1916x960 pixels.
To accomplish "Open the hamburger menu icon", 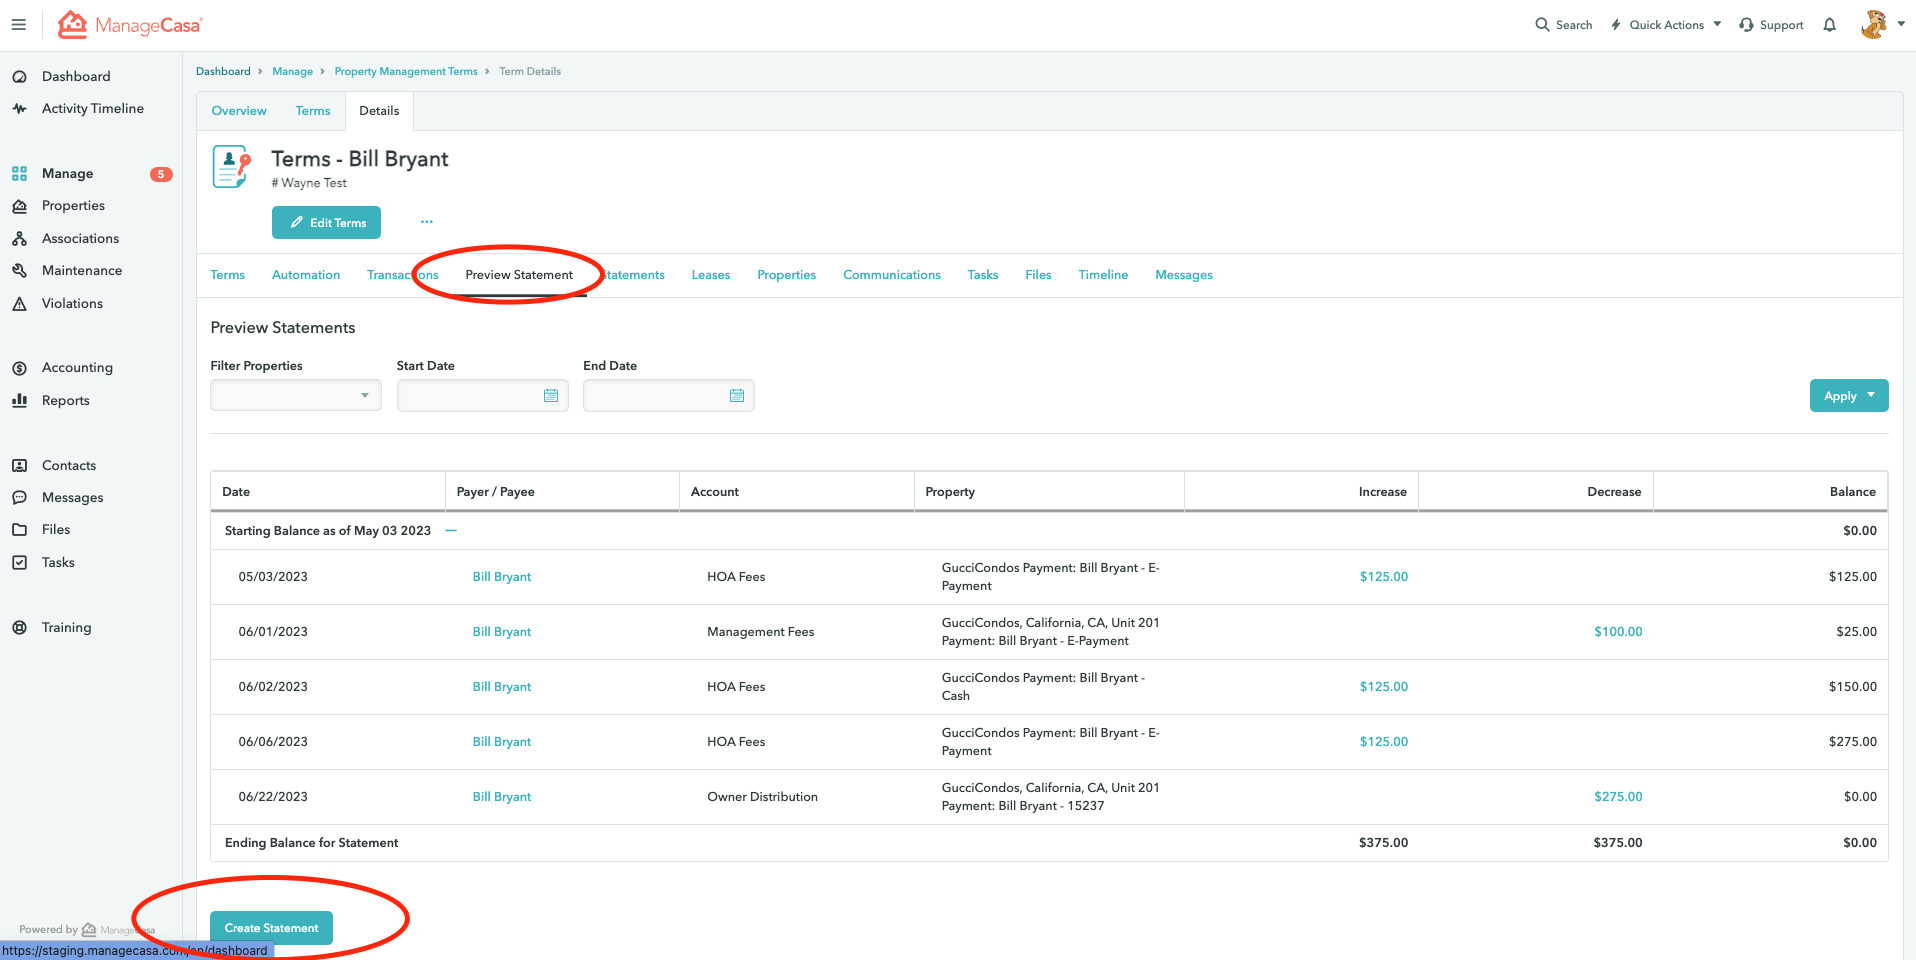I will (19, 25).
